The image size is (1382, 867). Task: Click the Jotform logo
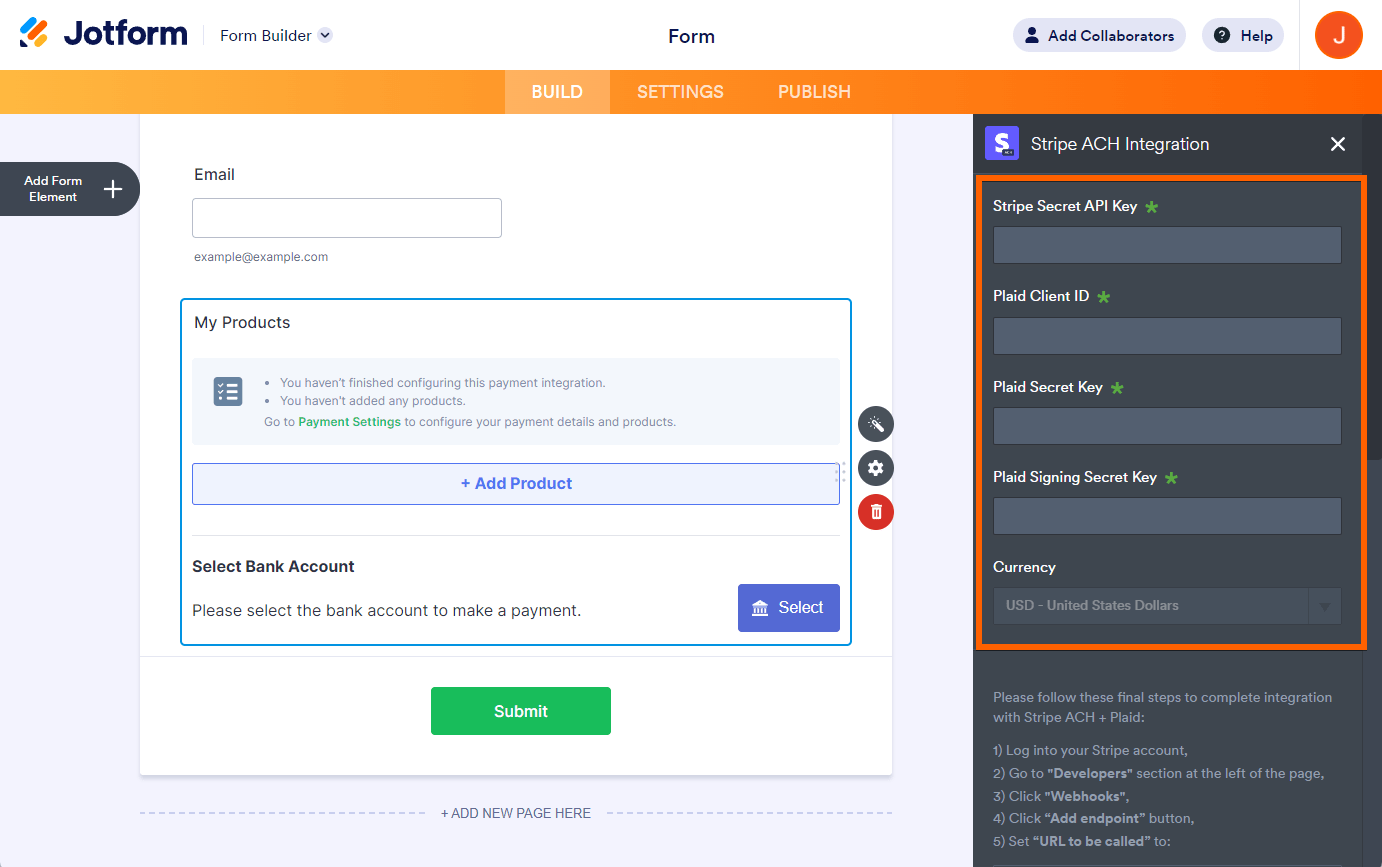(x=103, y=34)
